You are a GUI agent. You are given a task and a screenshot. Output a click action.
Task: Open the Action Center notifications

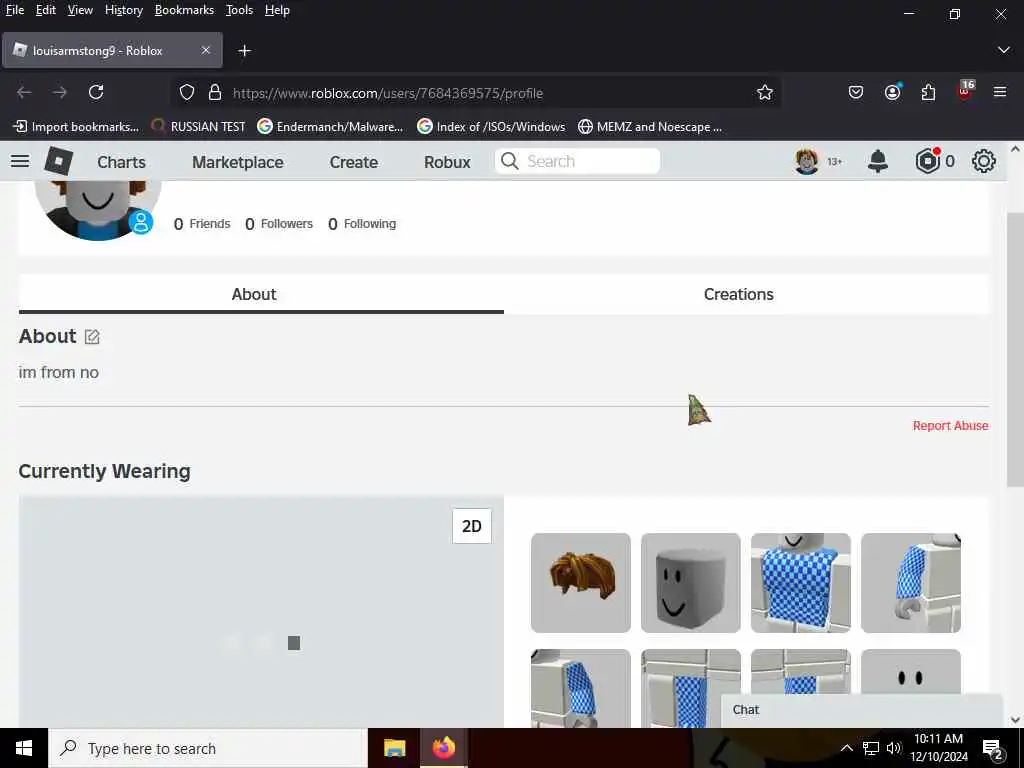click(x=993, y=749)
